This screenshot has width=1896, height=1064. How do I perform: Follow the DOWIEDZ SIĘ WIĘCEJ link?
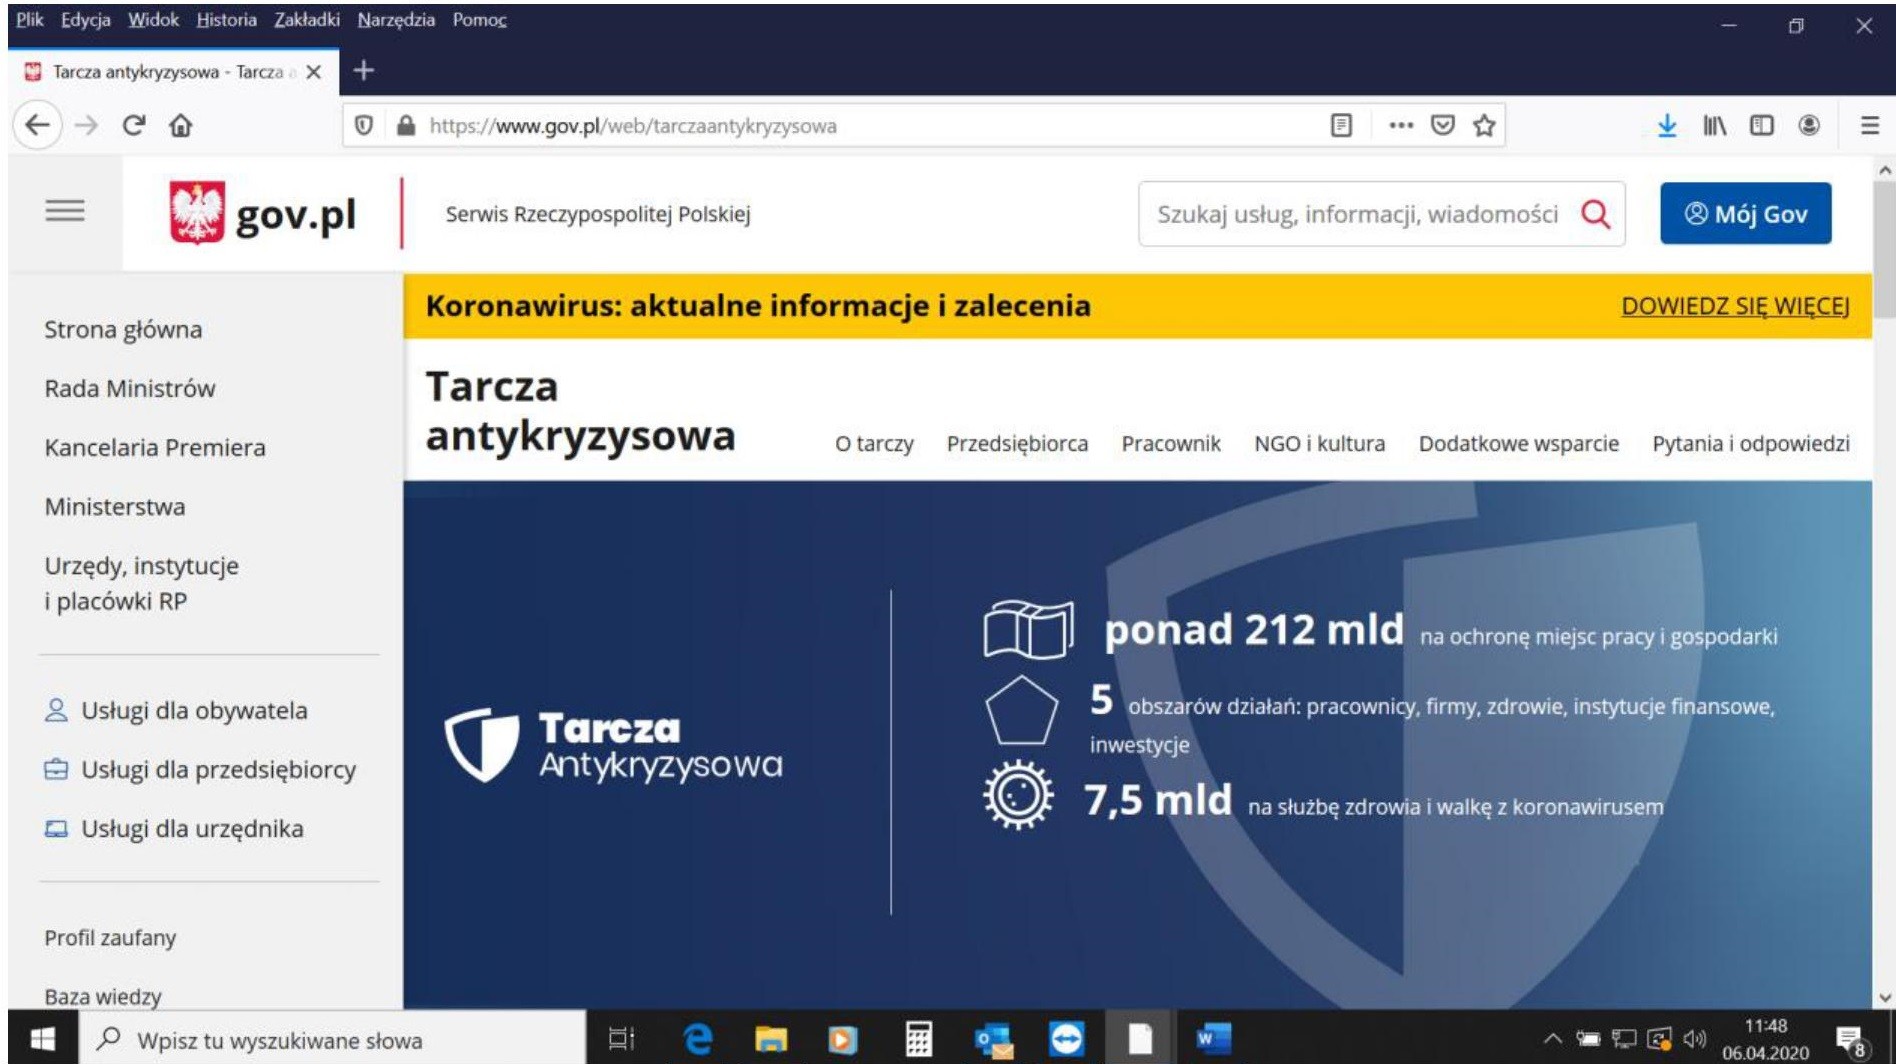coord(1735,306)
